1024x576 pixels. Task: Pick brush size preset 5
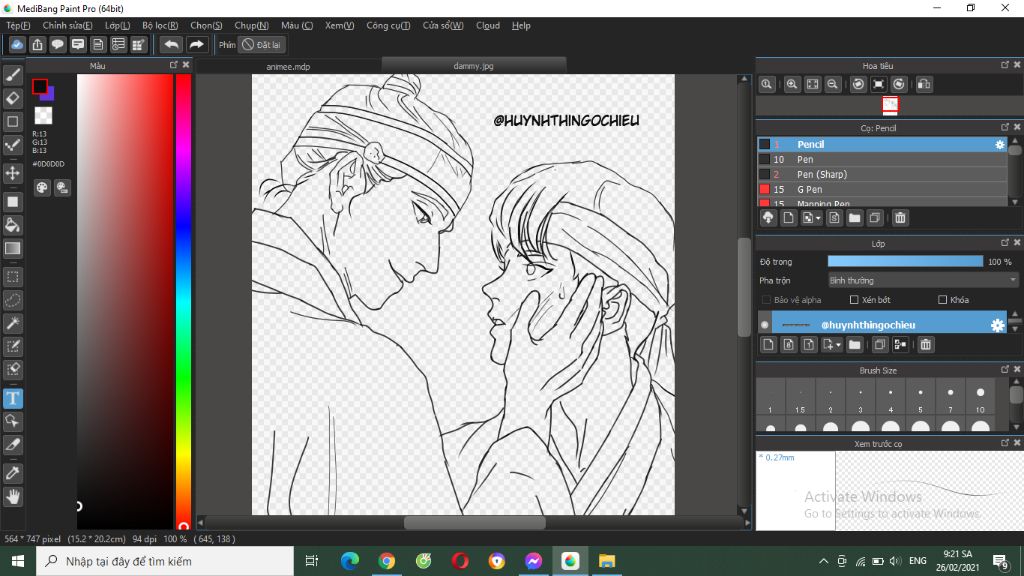920,398
